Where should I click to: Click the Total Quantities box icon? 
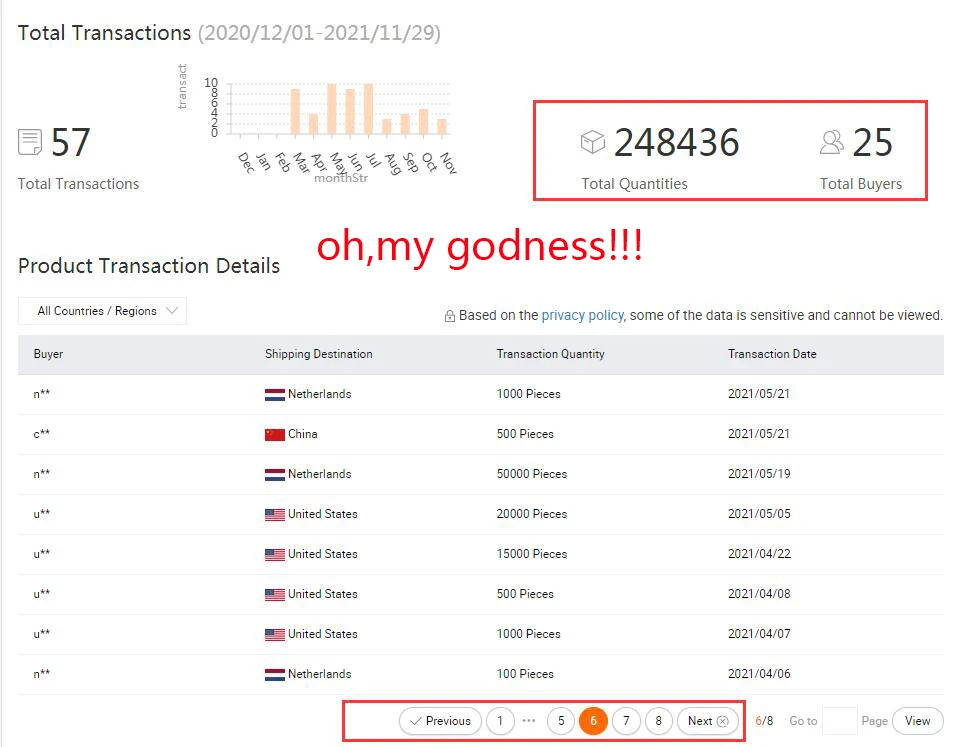(593, 142)
